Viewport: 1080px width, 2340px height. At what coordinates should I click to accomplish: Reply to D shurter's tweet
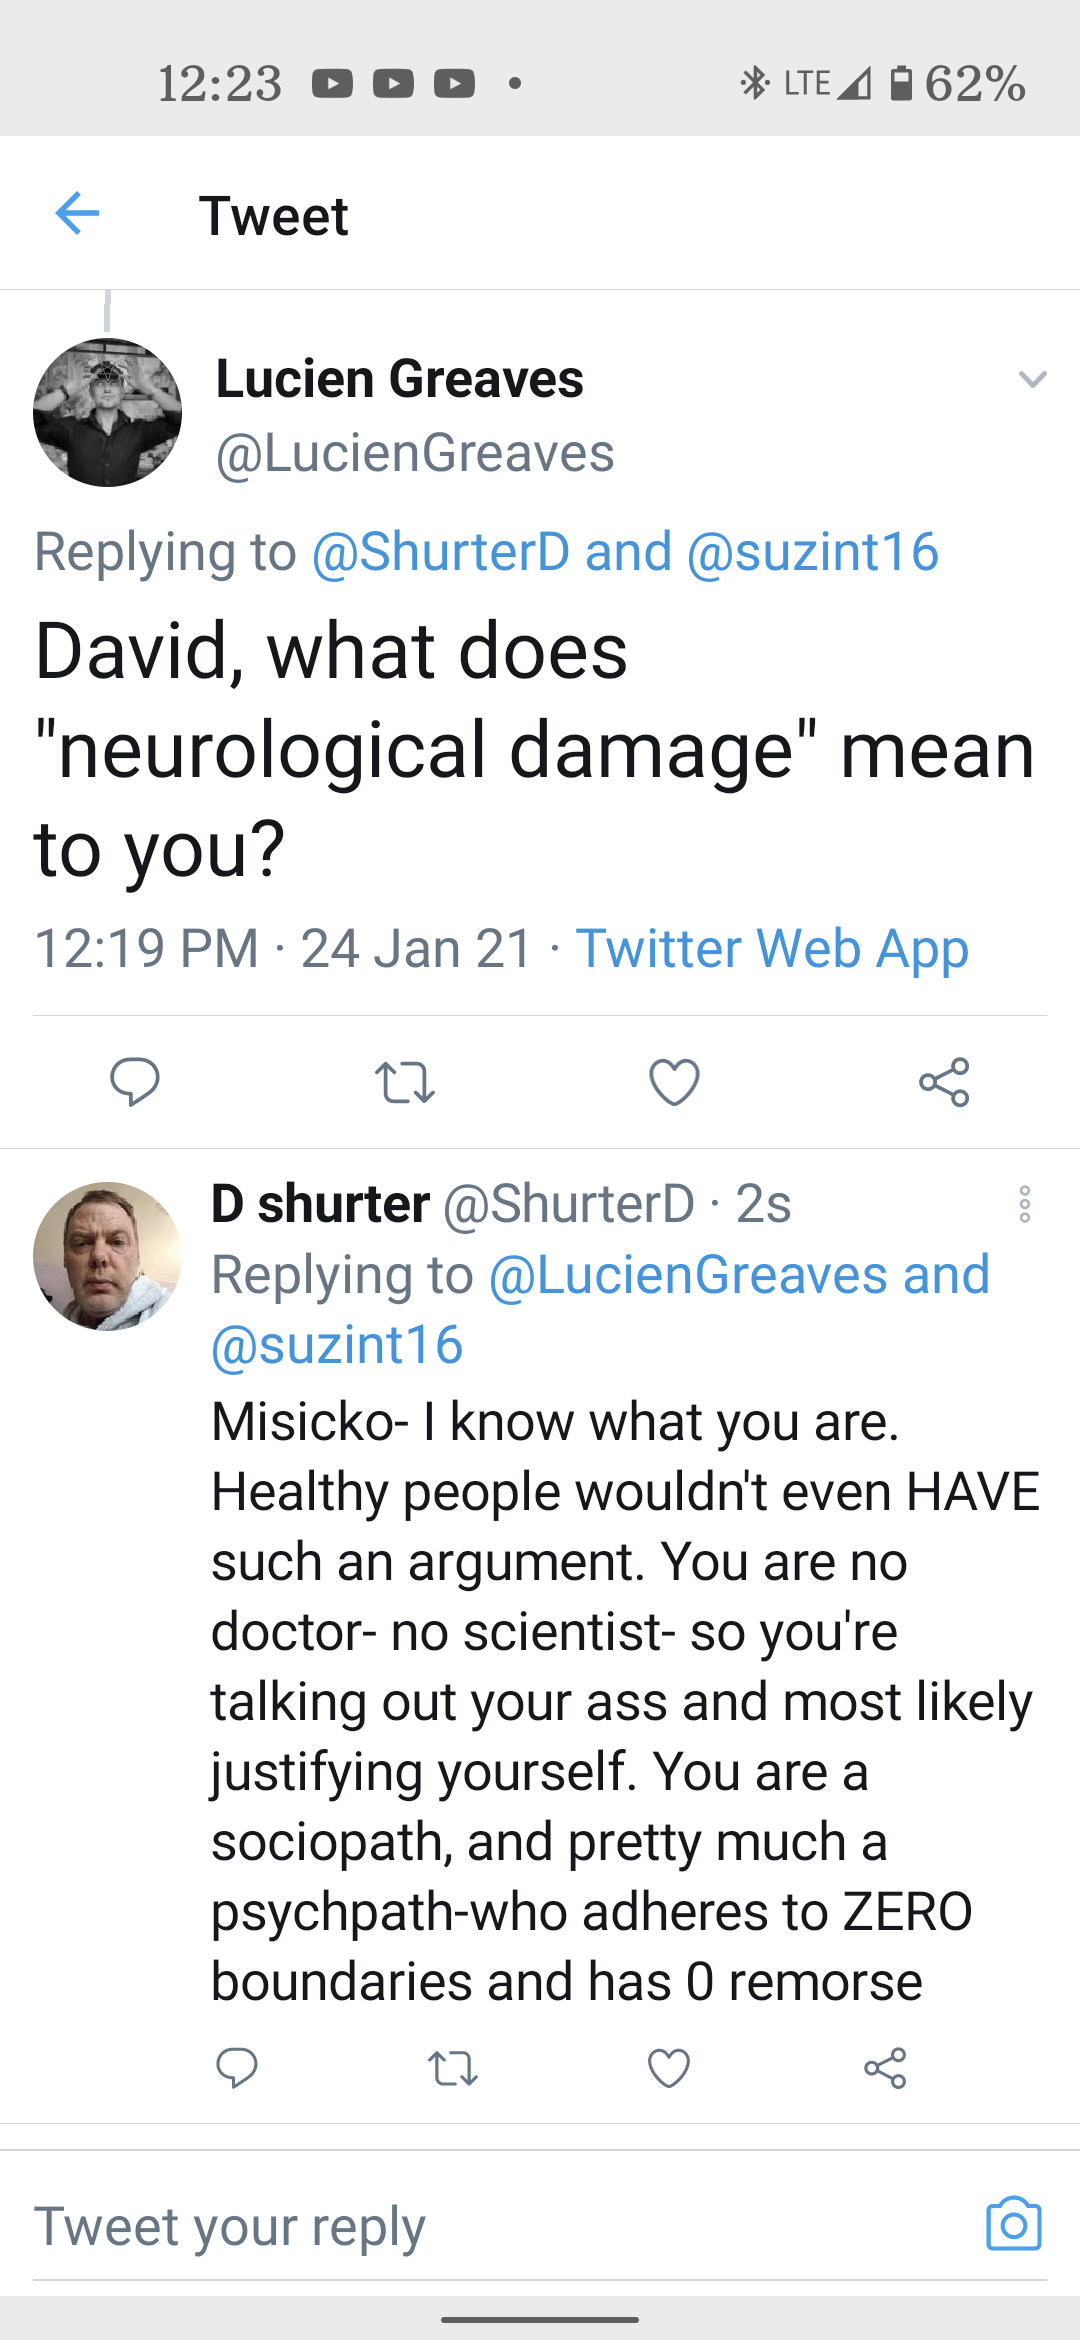pos(237,2067)
